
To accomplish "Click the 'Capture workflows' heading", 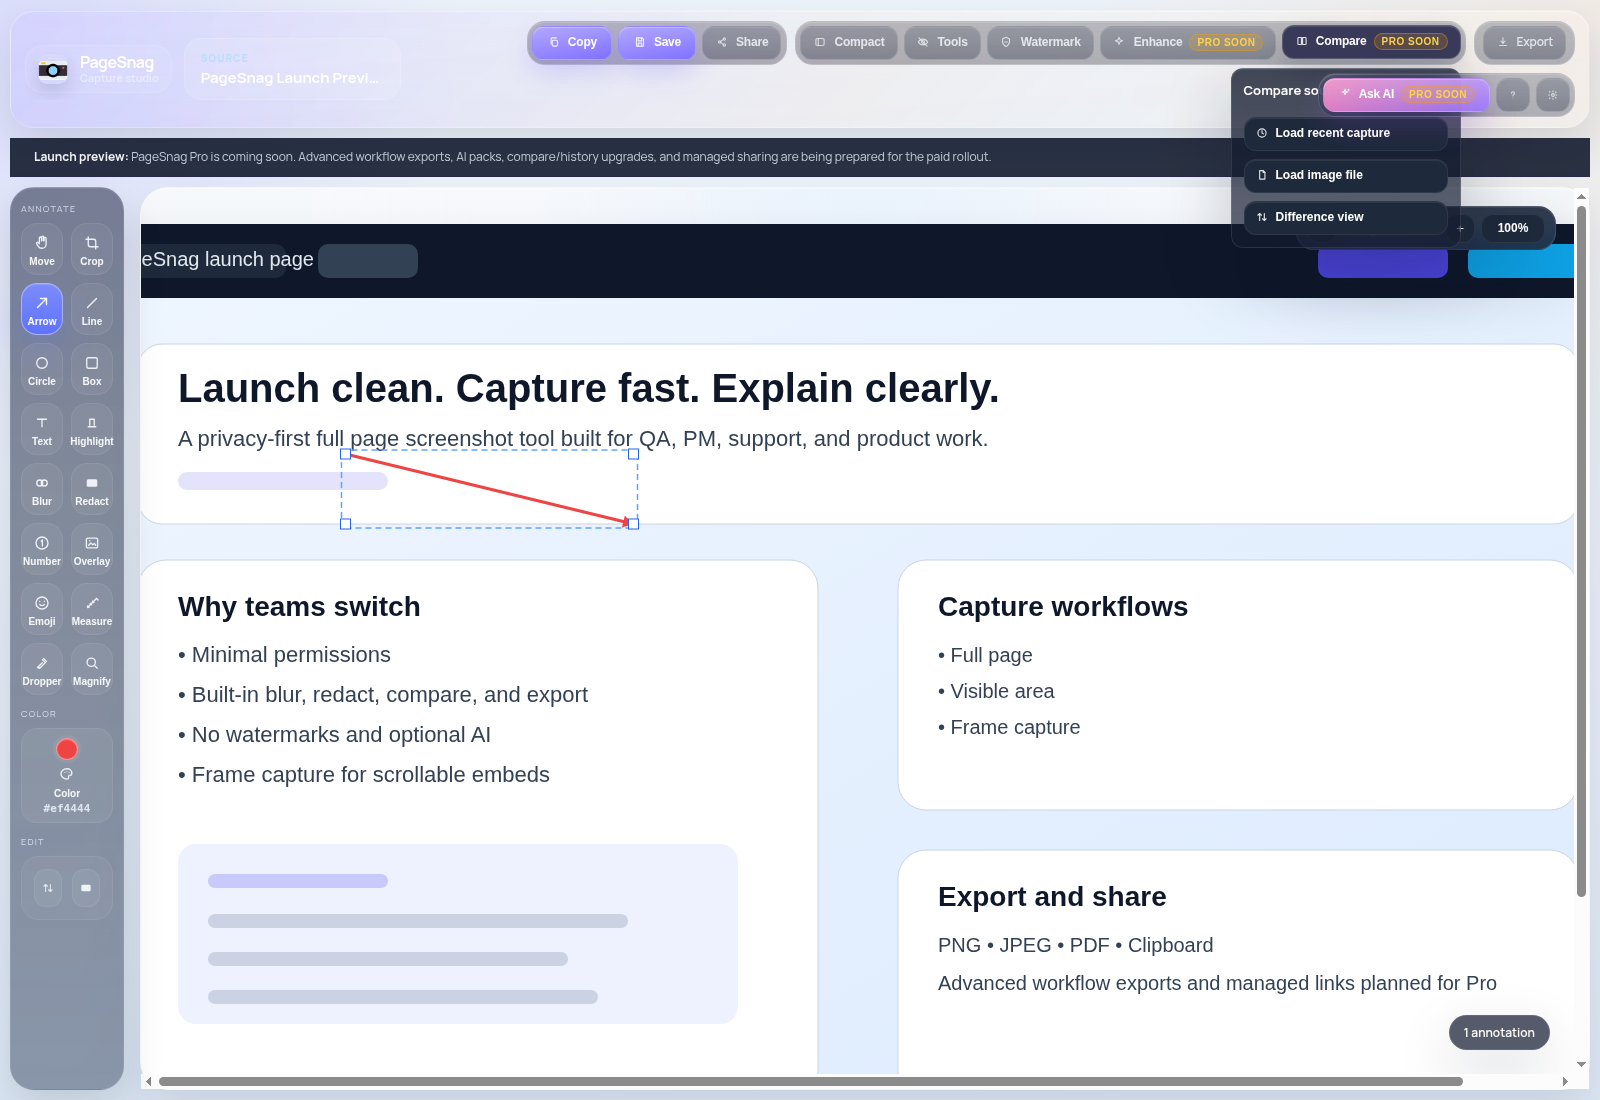I will [1063, 607].
